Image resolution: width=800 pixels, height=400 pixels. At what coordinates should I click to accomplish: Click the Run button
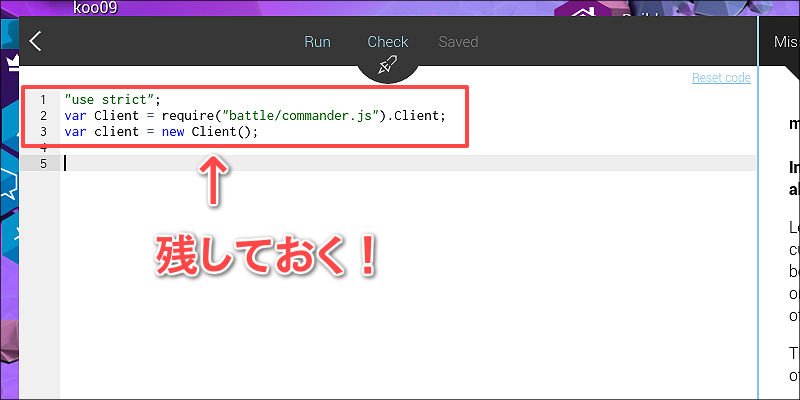(x=317, y=41)
